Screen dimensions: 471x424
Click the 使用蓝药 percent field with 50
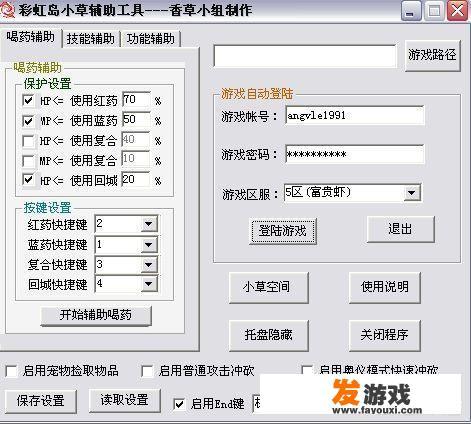tap(136, 120)
